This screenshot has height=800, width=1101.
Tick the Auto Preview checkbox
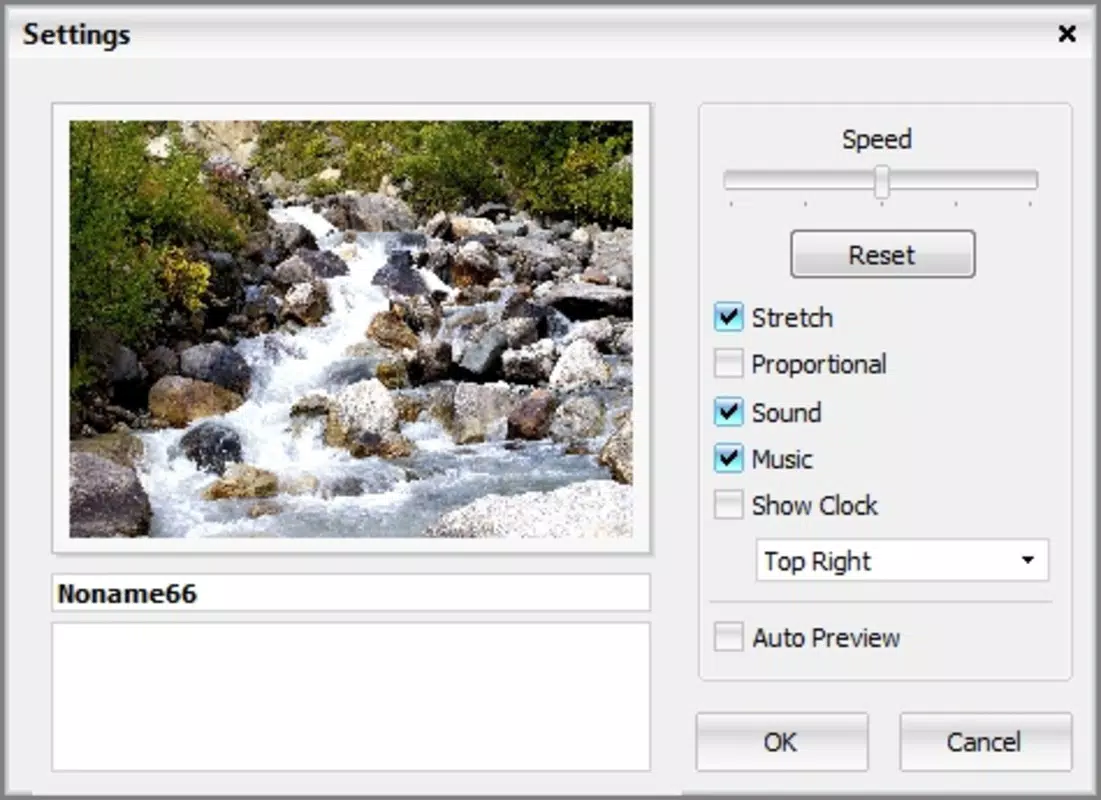pyautogui.click(x=728, y=637)
